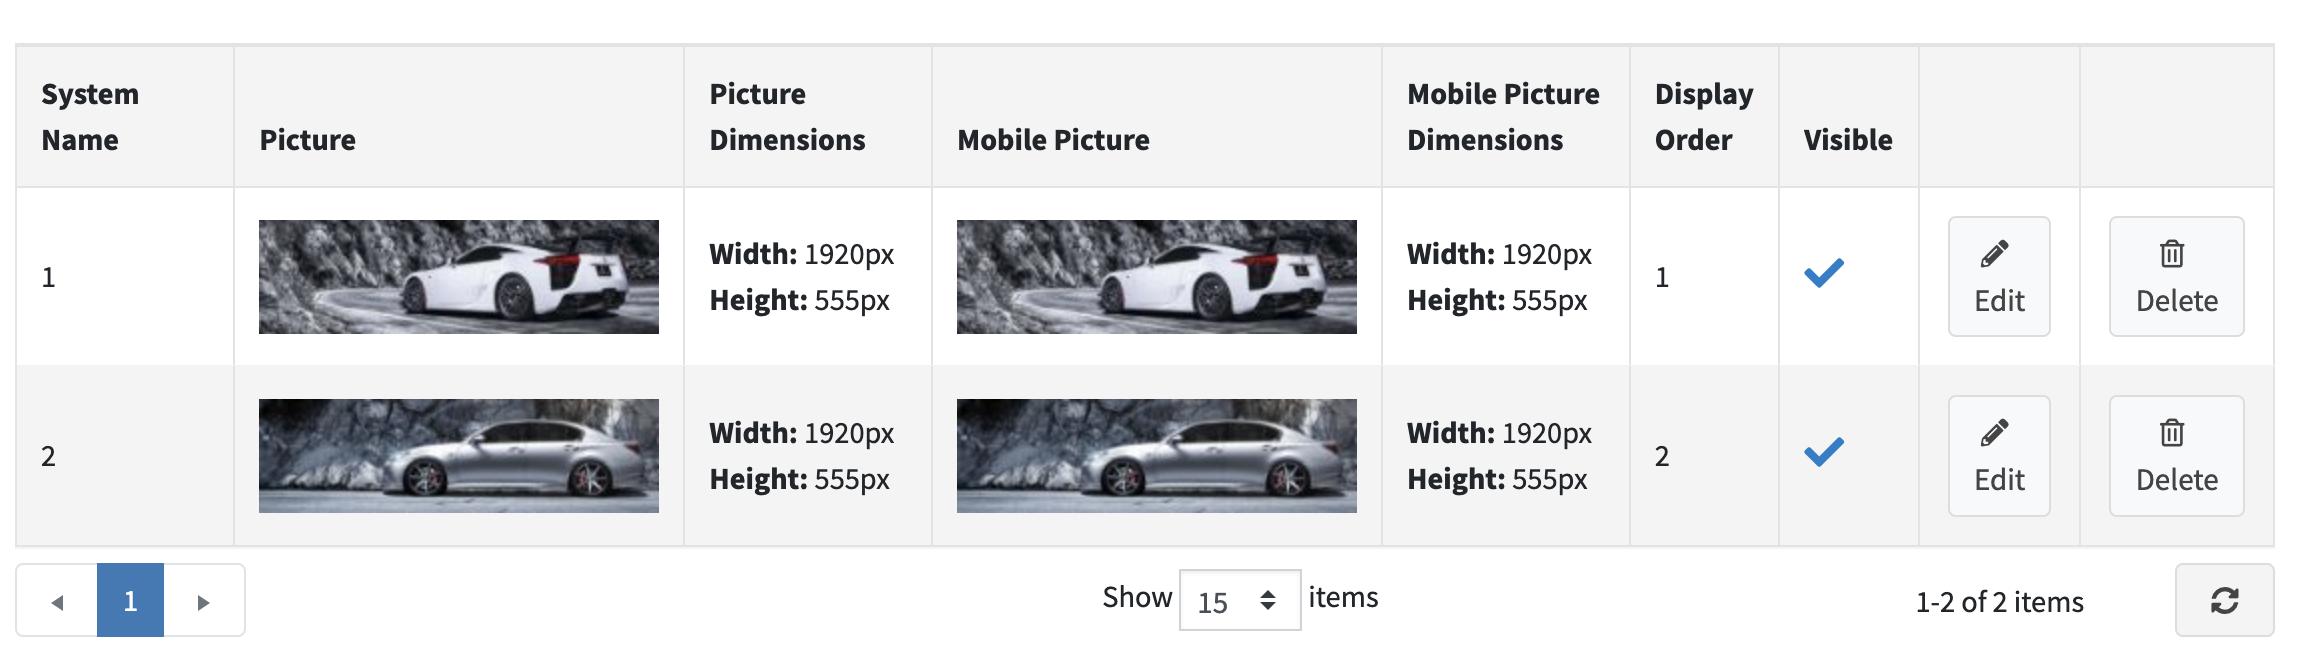Select the trash Delete icon for row 2

[2174, 433]
